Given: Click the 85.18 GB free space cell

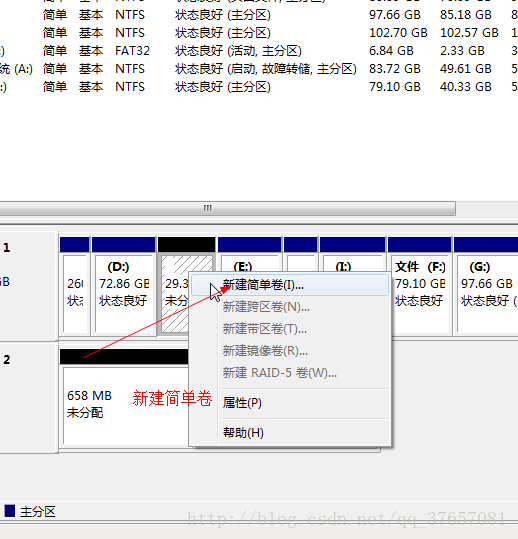Looking at the screenshot, I should tap(465, 15).
